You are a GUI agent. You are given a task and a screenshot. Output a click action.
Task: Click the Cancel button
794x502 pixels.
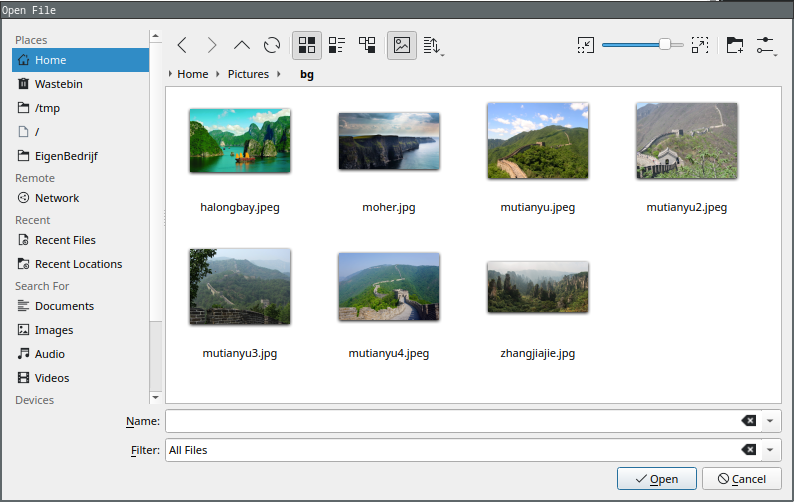click(742, 479)
